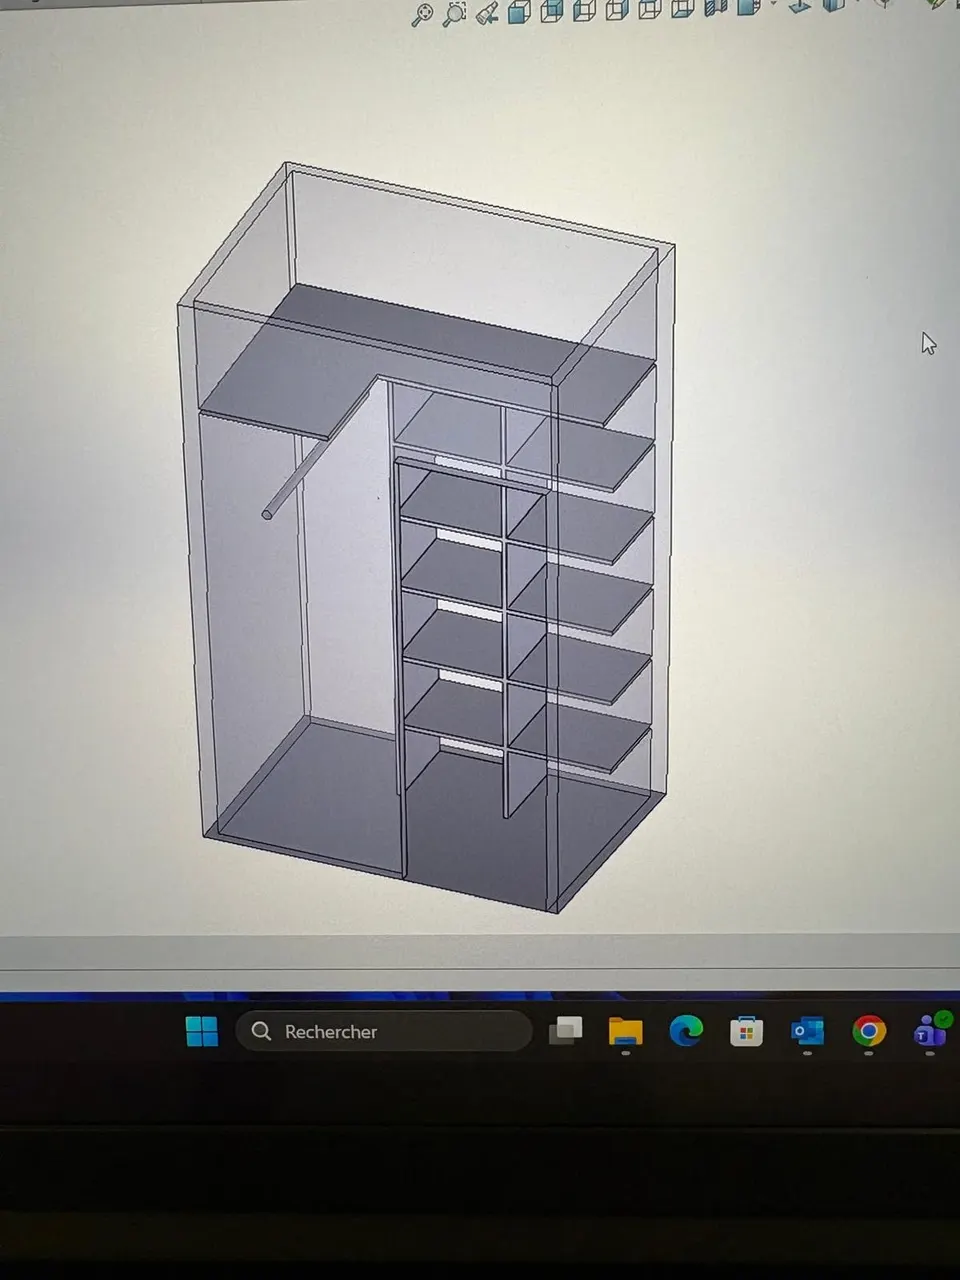The height and width of the screenshot is (1280, 960).
Task: Click the Previous View icon
Action: pos(487,14)
